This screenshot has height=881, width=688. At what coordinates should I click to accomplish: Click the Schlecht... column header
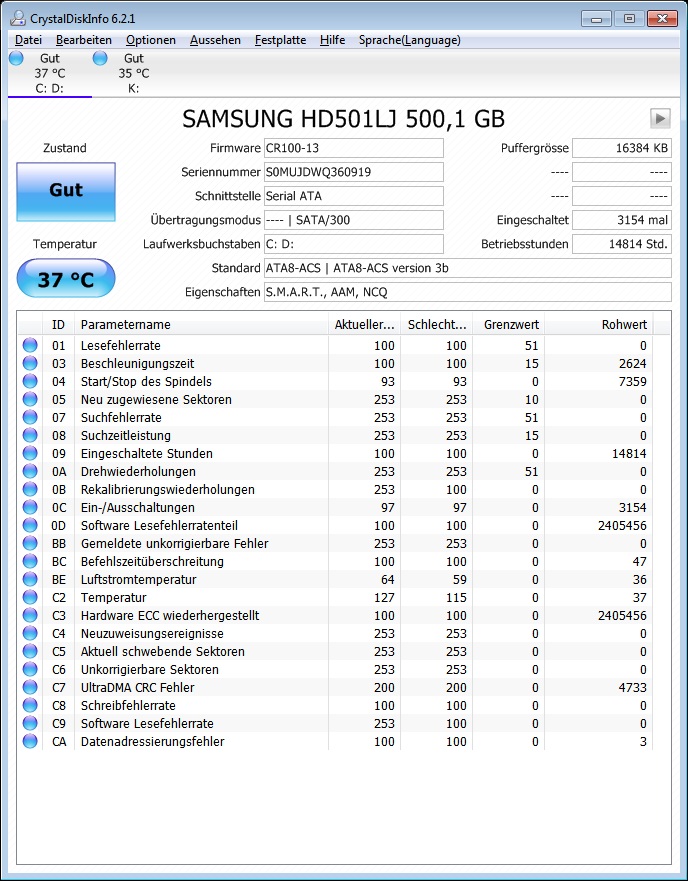point(436,324)
